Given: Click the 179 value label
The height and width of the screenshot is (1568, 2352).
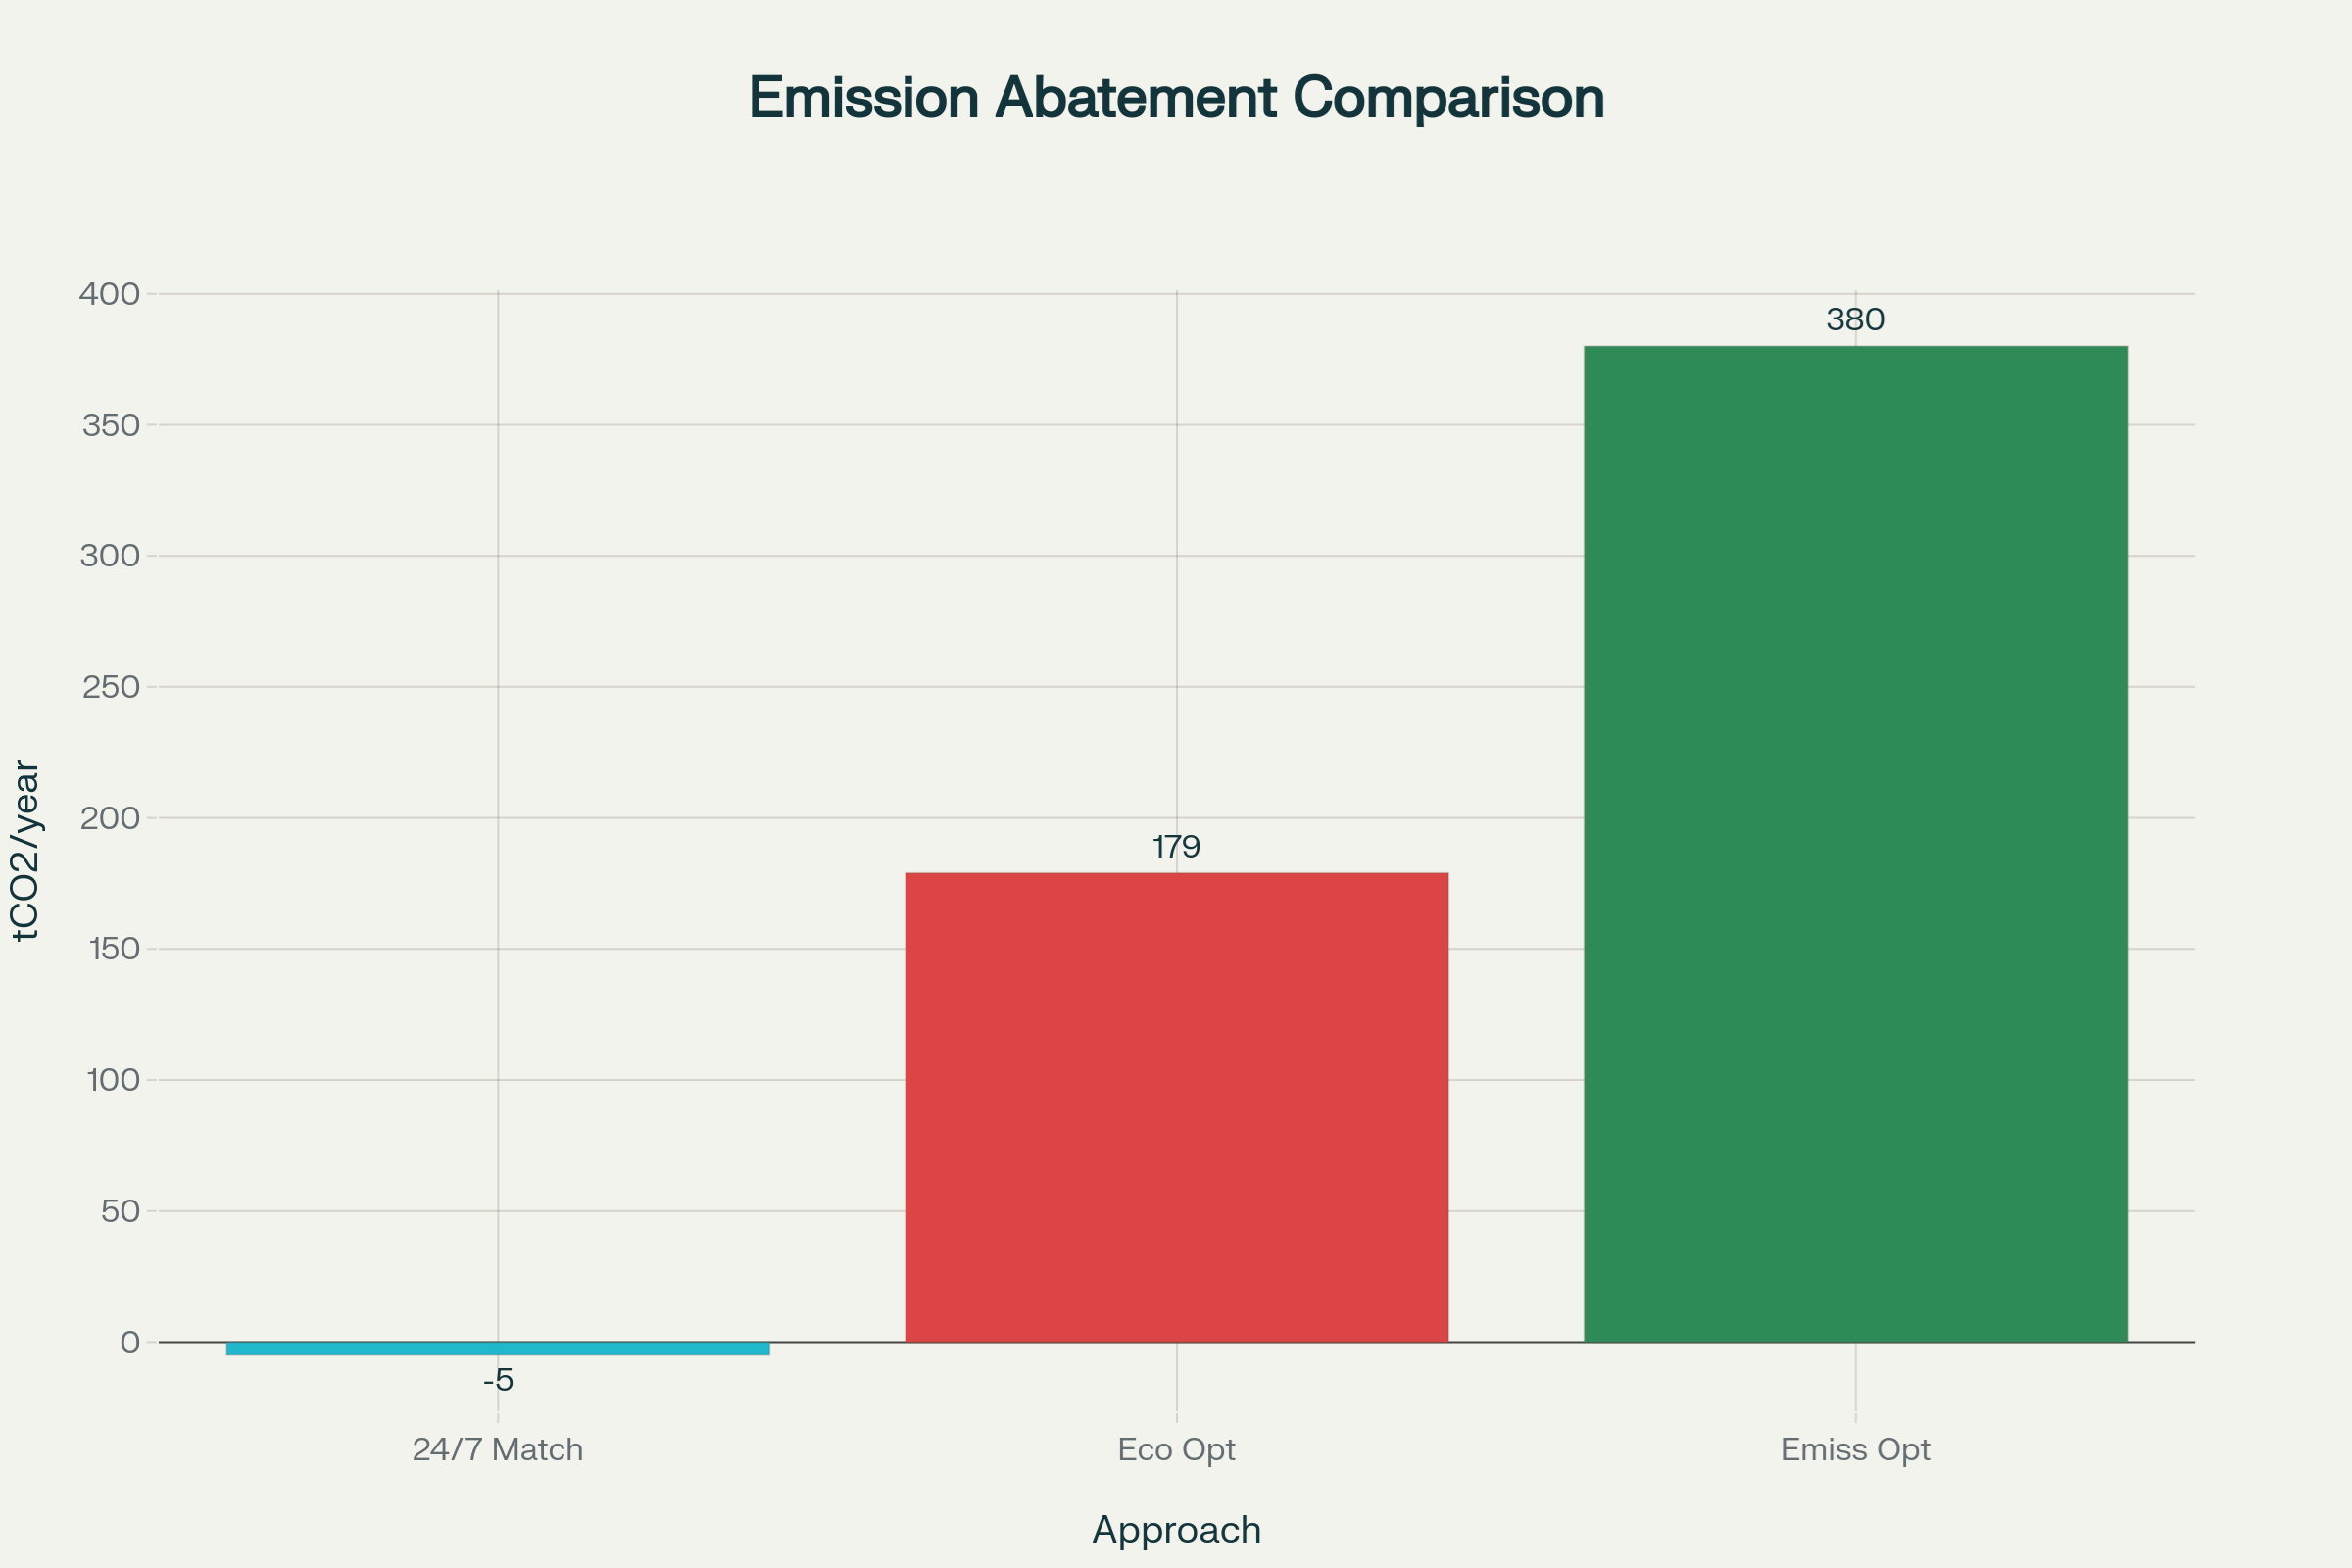Looking at the screenshot, I should coord(1176,847).
